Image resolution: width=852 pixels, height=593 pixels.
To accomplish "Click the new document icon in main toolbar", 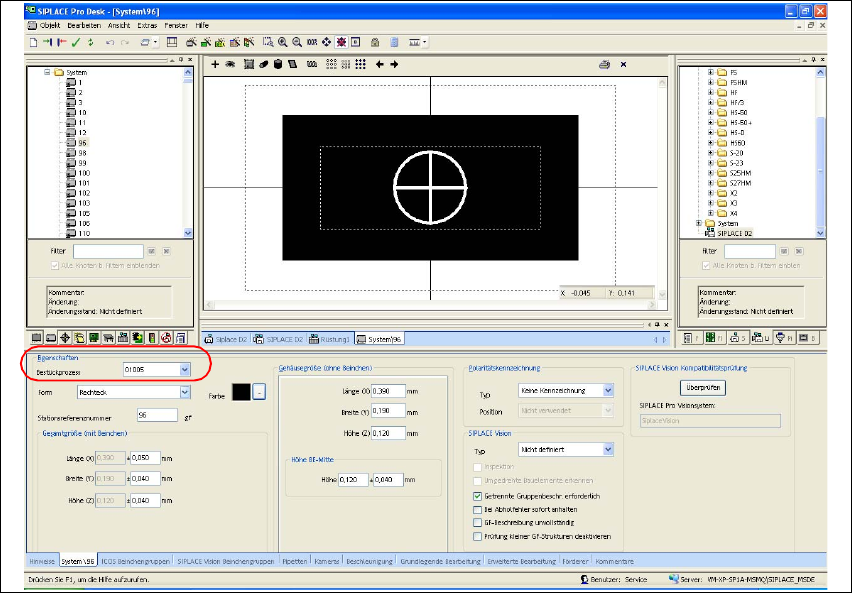I will pyautogui.click(x=33, y=42).
